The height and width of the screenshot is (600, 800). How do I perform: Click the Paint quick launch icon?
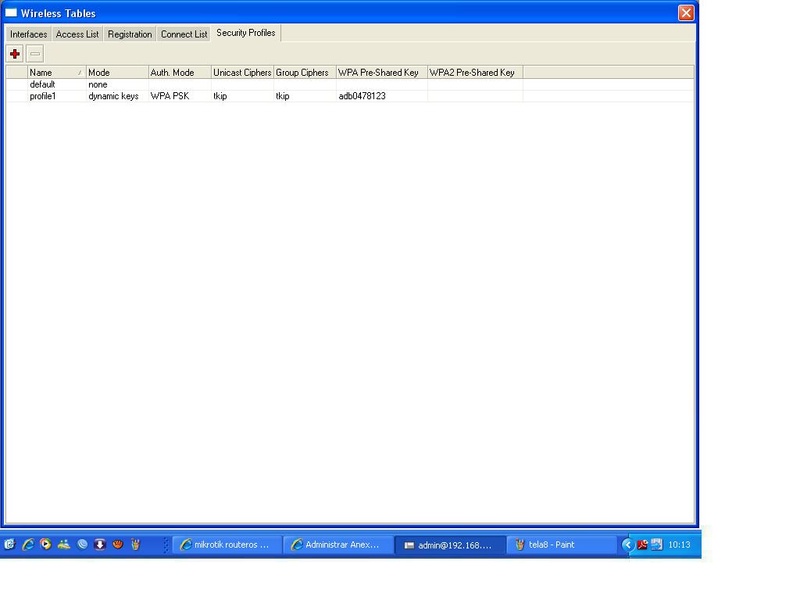click(x=135, y=544)
